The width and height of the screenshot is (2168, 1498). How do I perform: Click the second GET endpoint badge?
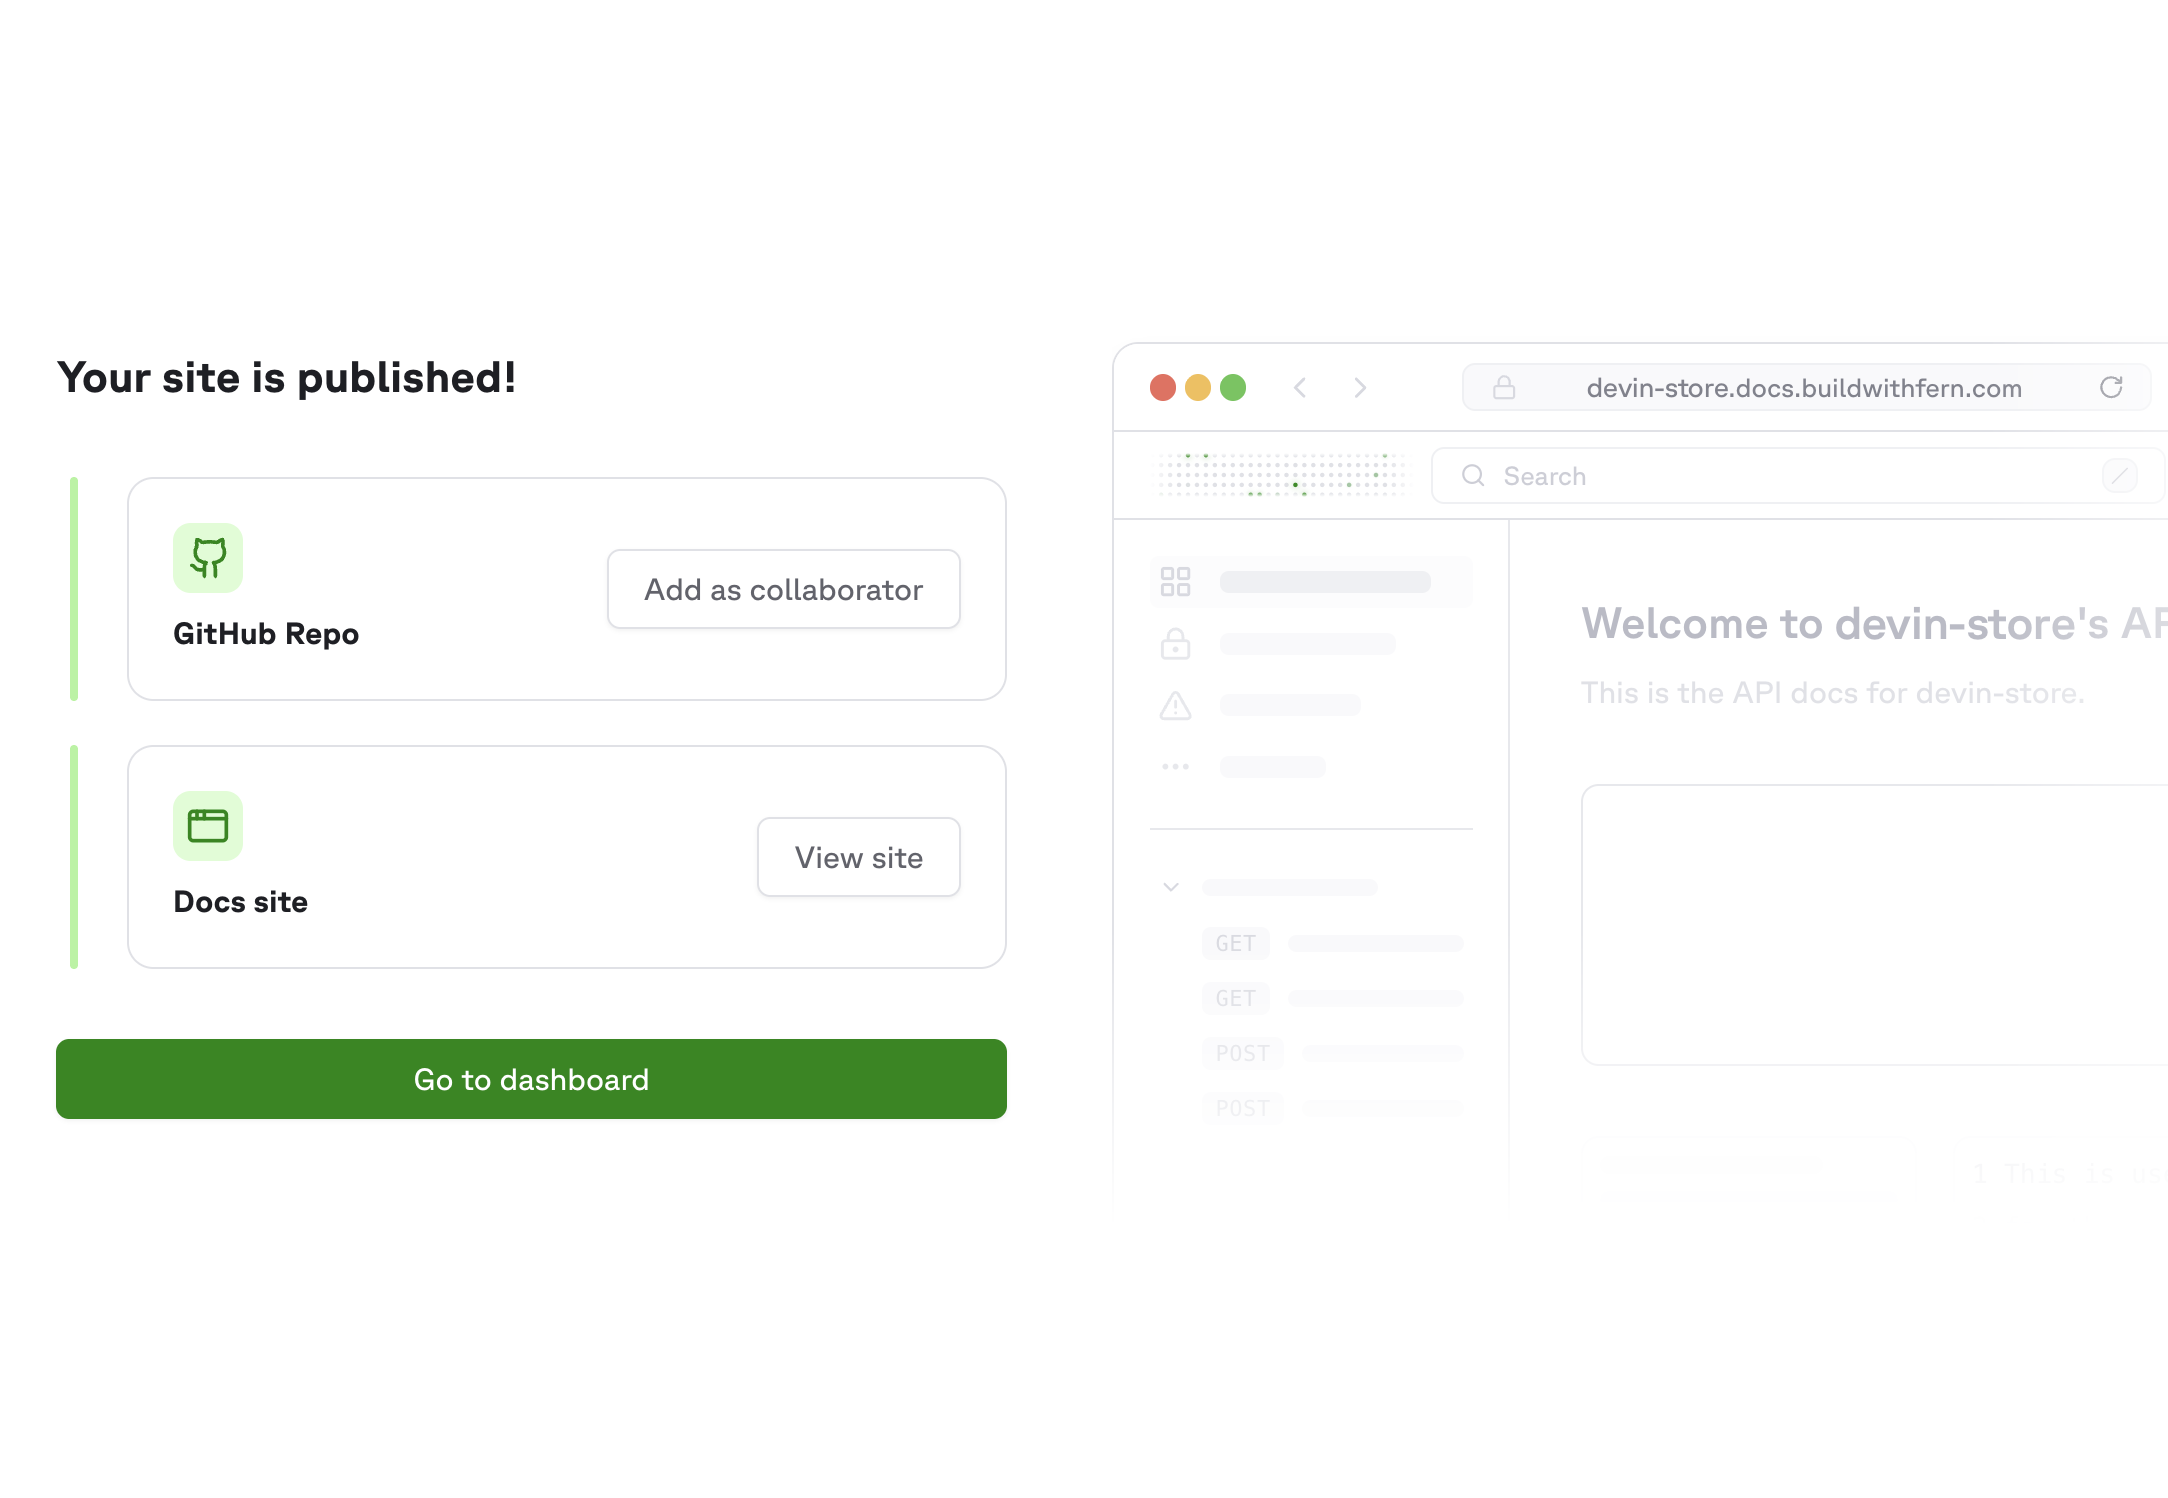tap(1236, 998)
